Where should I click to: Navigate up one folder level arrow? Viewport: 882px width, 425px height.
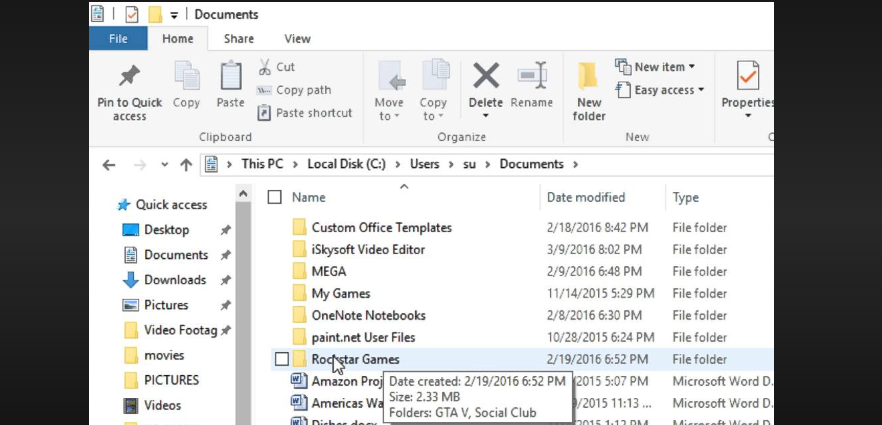click(x=185, y=165)
